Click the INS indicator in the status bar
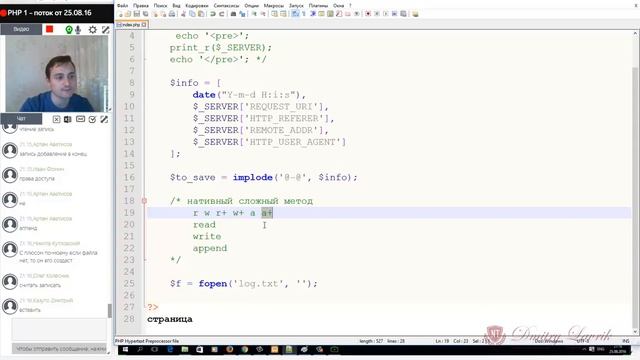The image size is (640, 360). point(626,341)
